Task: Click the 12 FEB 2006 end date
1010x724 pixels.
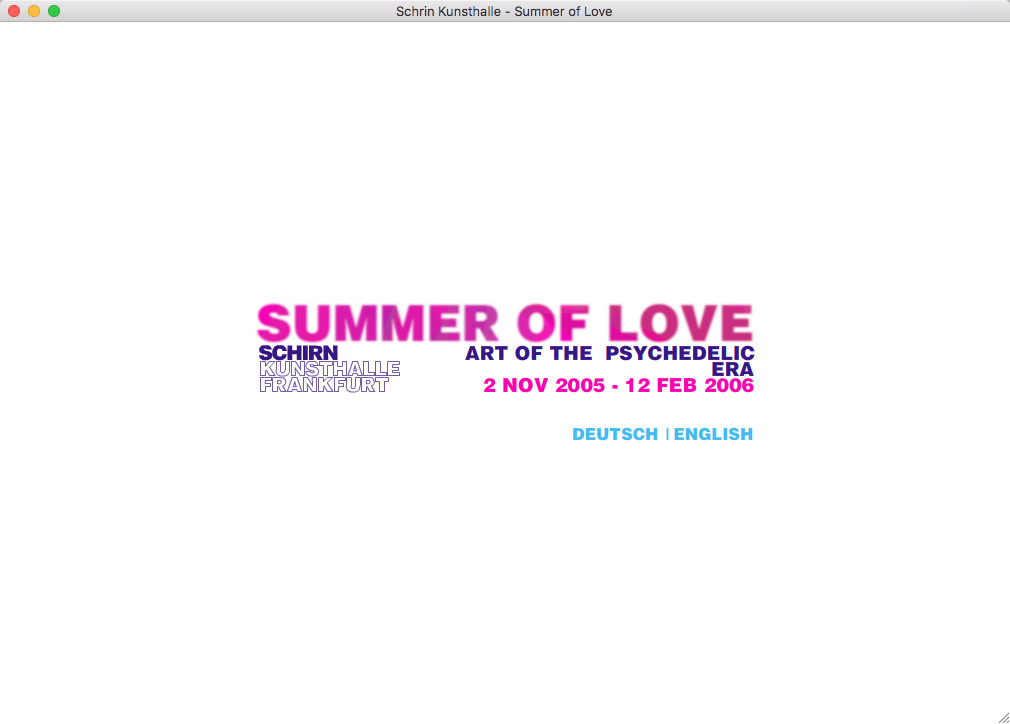Action: (x=689, y=386)
